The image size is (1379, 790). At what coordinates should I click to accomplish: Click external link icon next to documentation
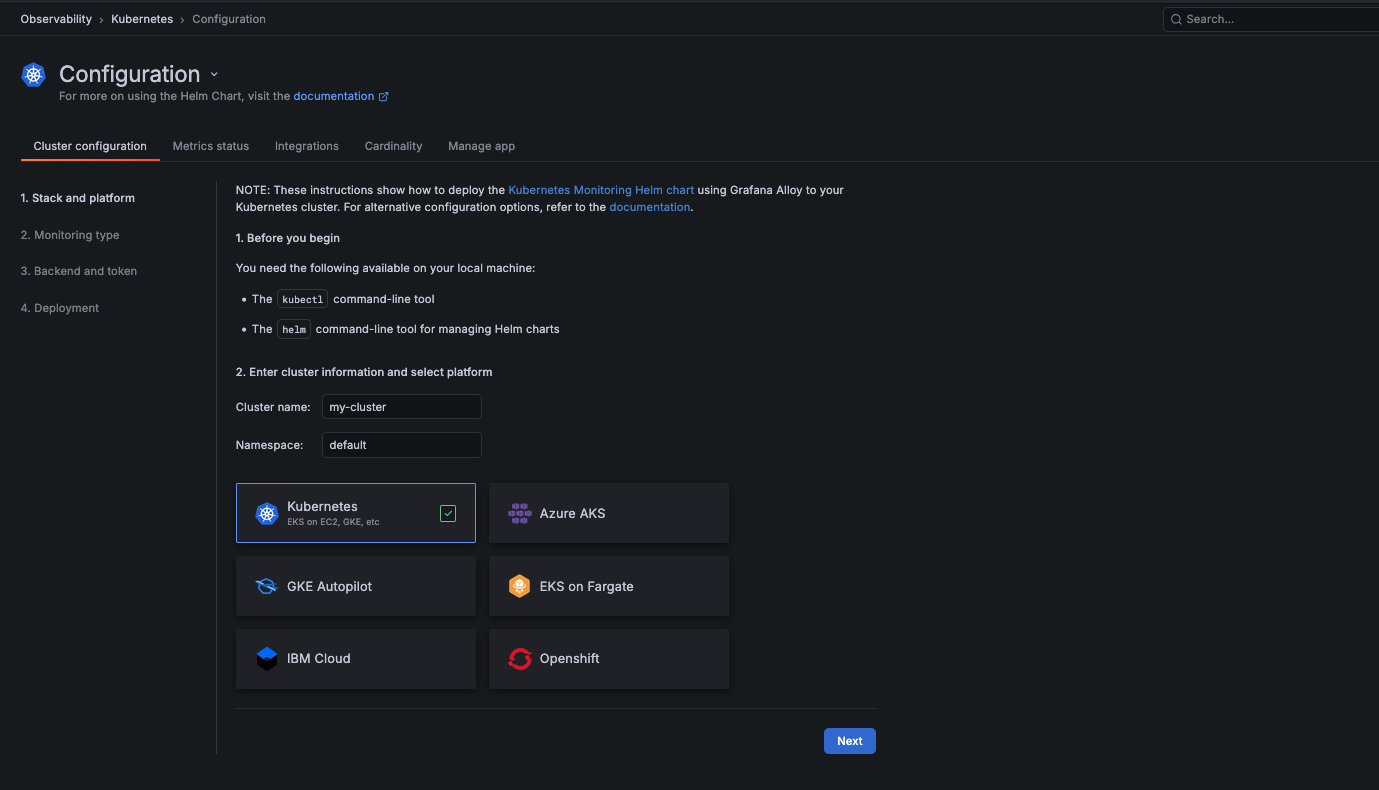pyautogui.click(x=383, y=97)
